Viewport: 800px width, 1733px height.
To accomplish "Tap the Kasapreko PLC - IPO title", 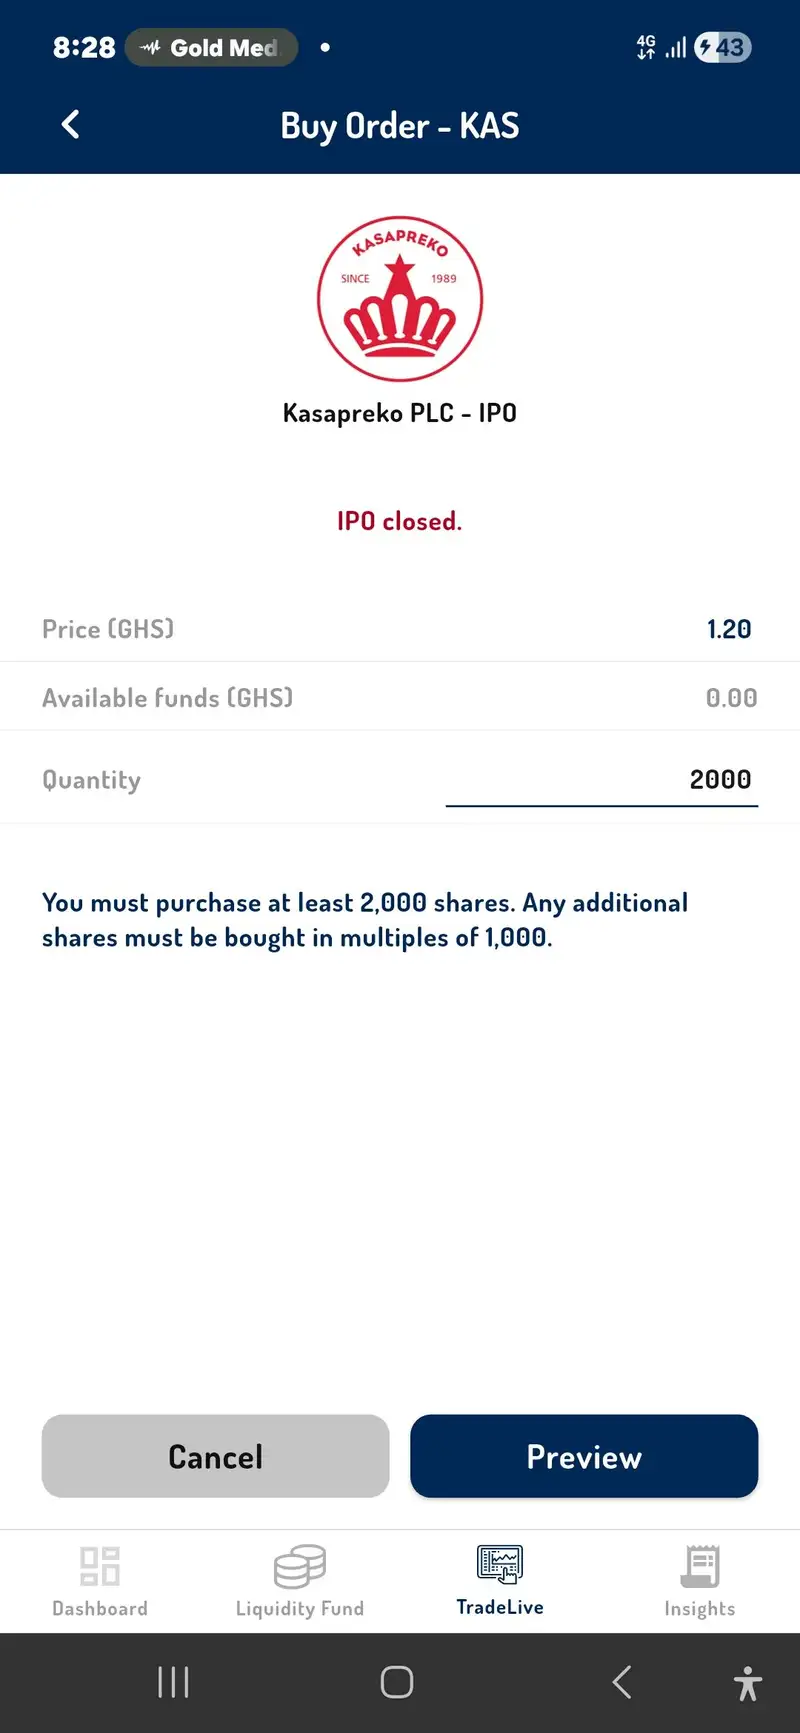I will pos(400,413).
